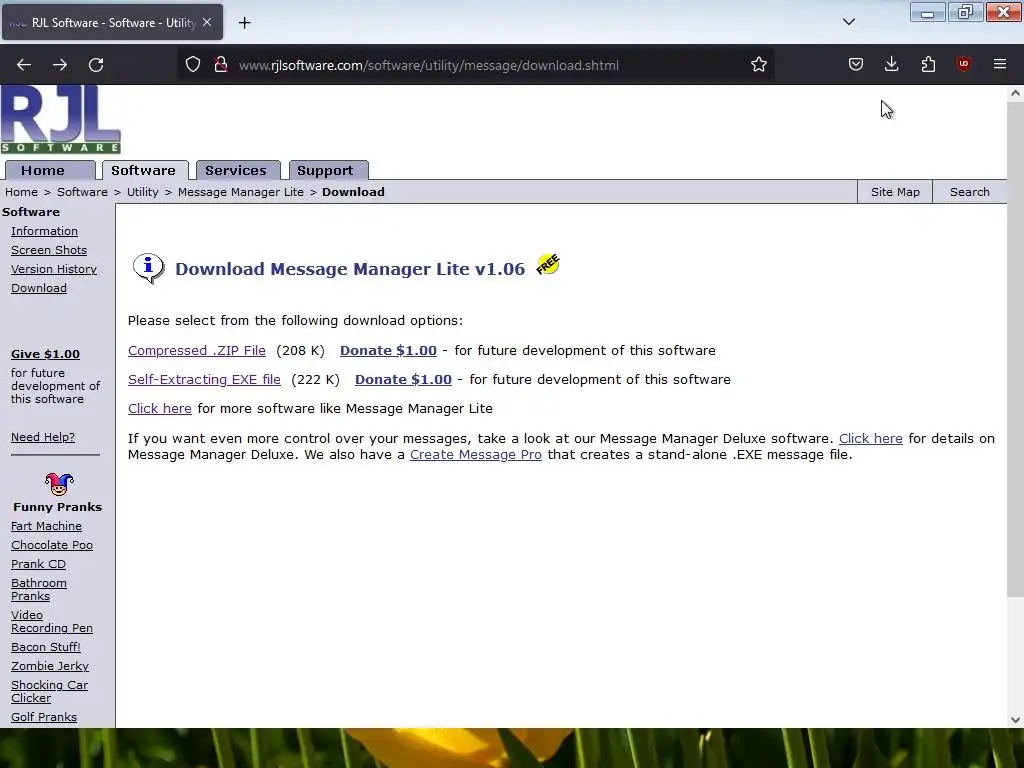Click Home in the breadcrumb

pos(22,192)
